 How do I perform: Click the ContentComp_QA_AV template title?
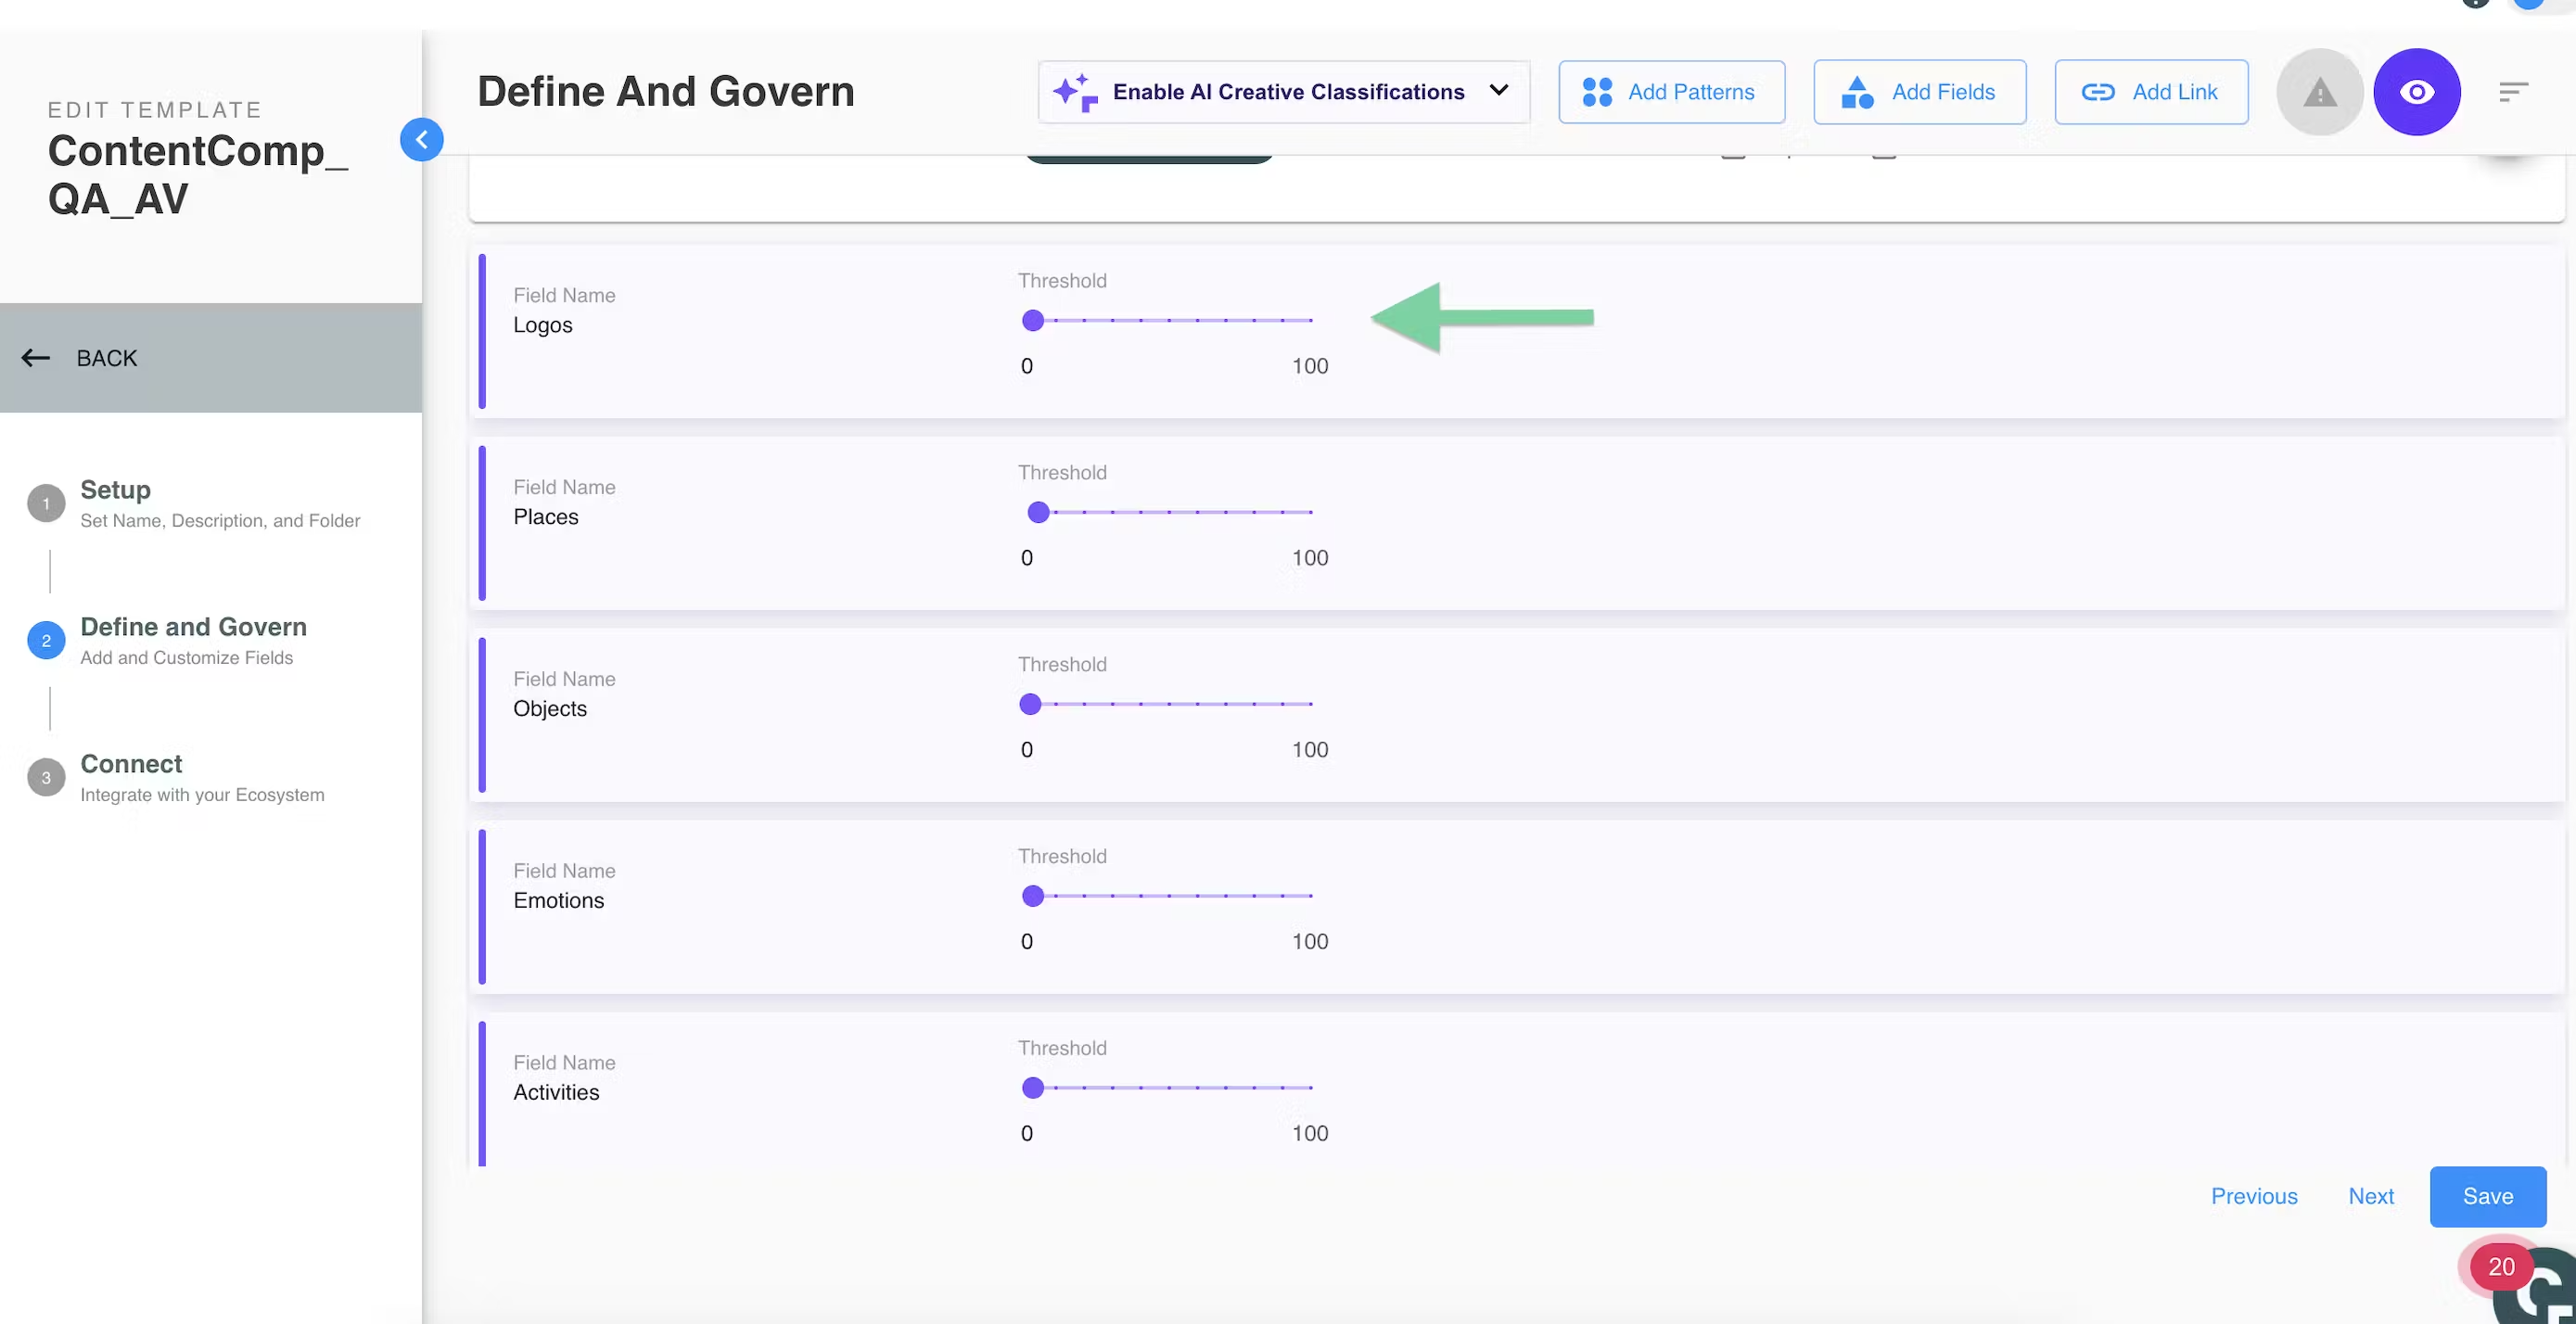click(198, 174)
